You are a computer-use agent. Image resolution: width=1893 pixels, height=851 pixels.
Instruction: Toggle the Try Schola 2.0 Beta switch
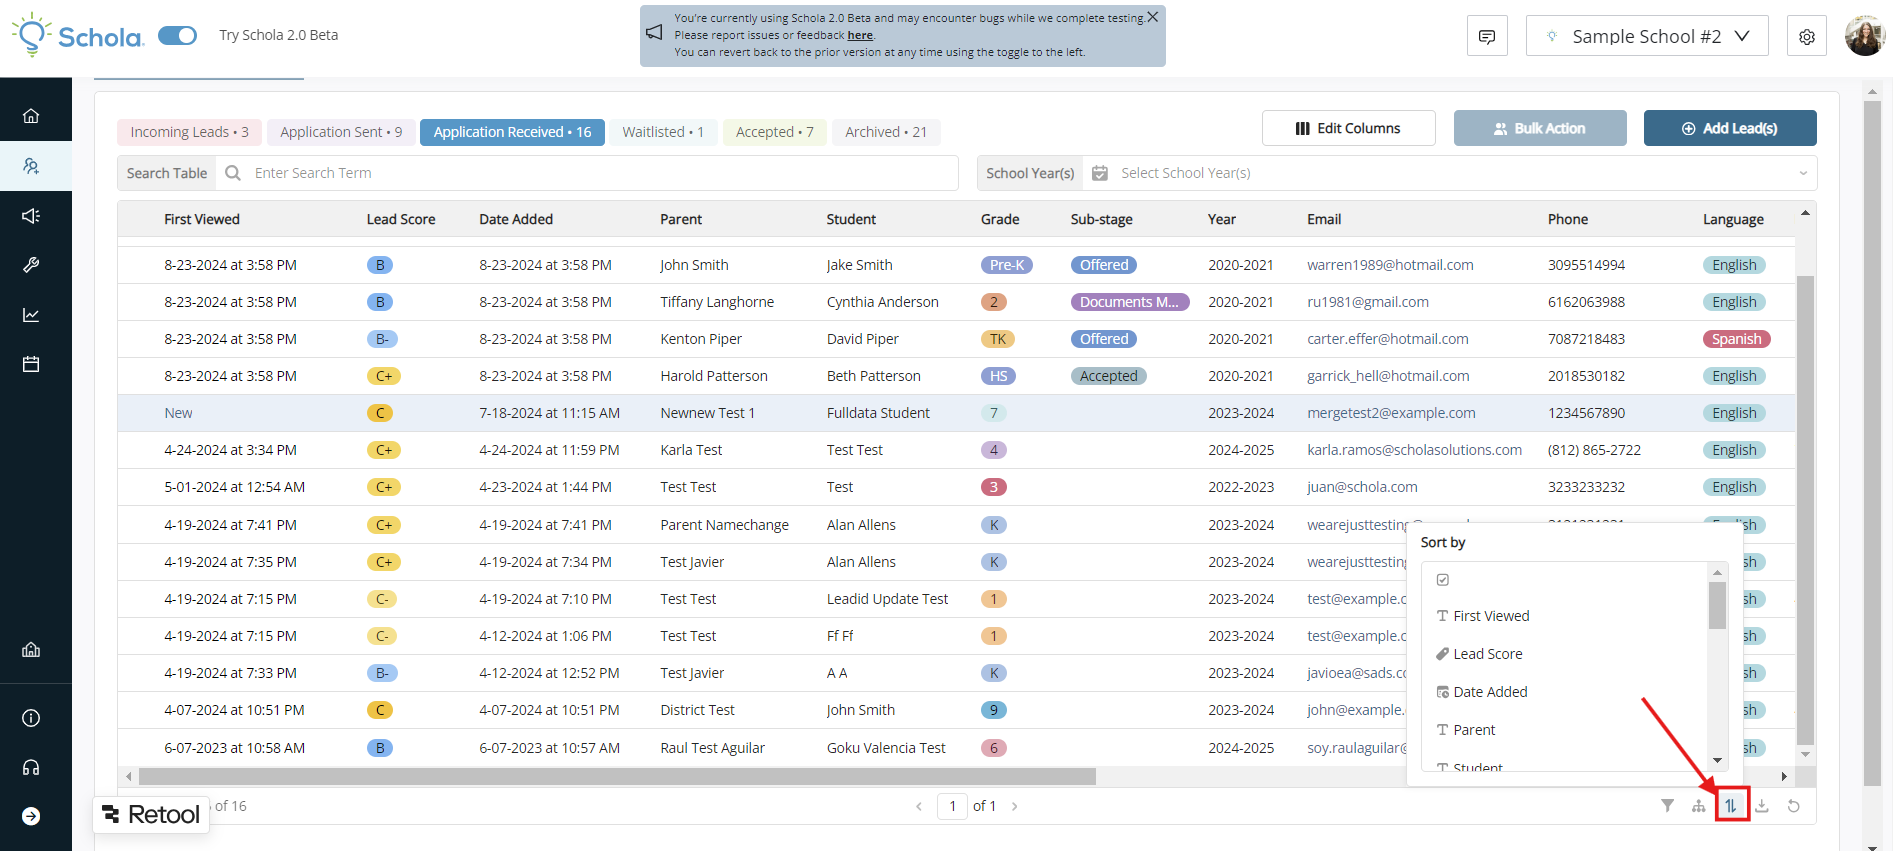pos(178,35)
